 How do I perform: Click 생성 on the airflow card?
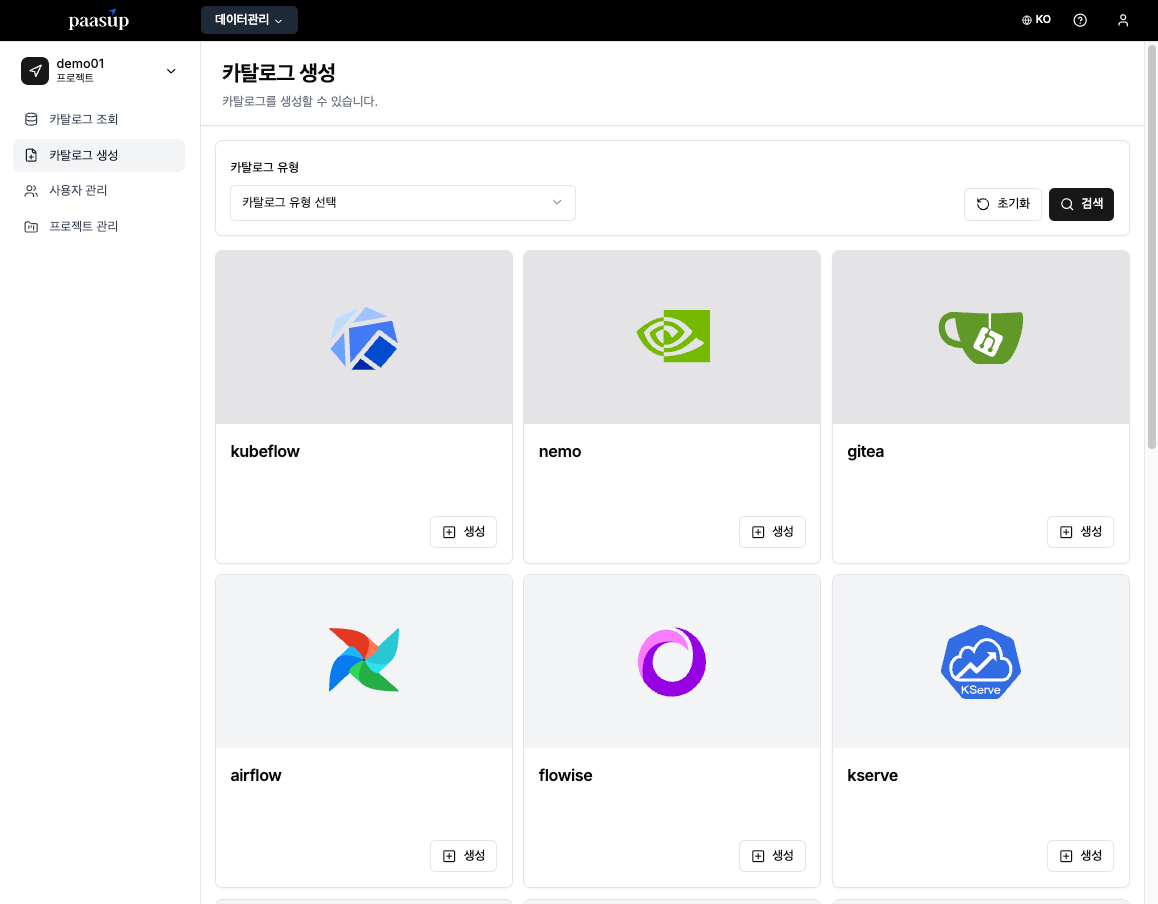click(x=463, y=856)
